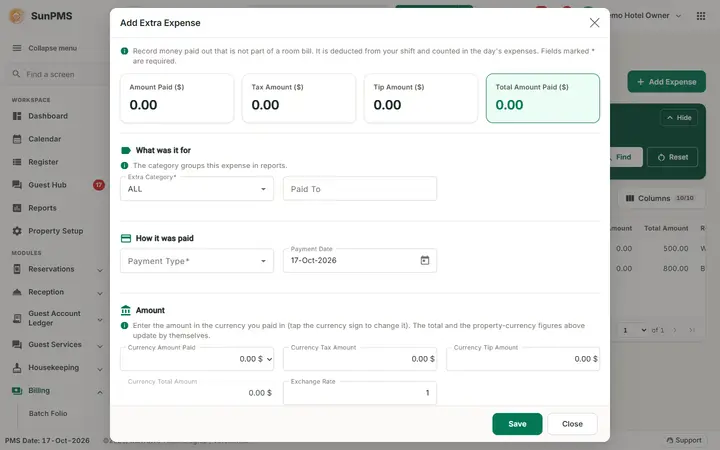This screenshot has width=720, height=450.
Task: Open Reports from the sidebar
Action: point(42,208)
